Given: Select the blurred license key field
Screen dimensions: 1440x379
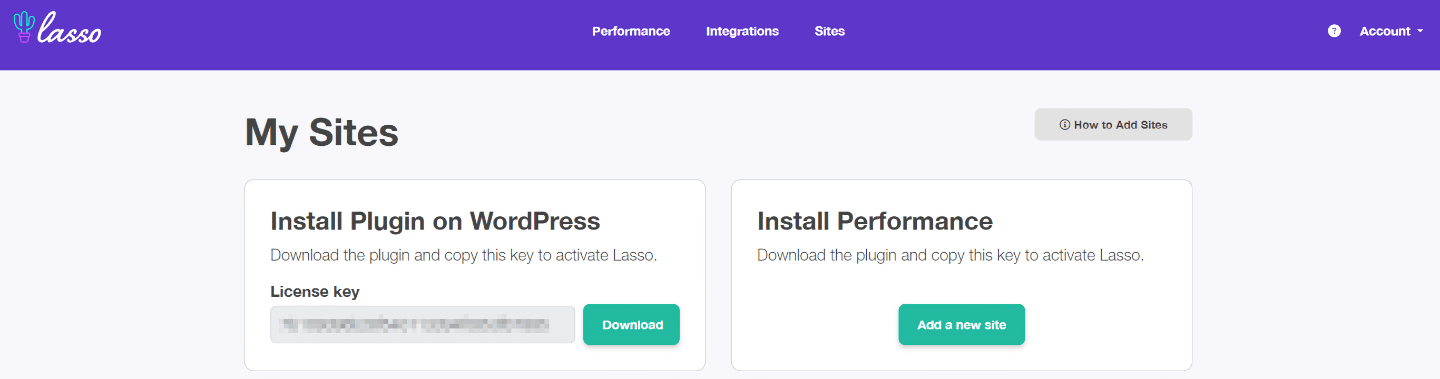Looking at the screenshot, I should point(423,325).
